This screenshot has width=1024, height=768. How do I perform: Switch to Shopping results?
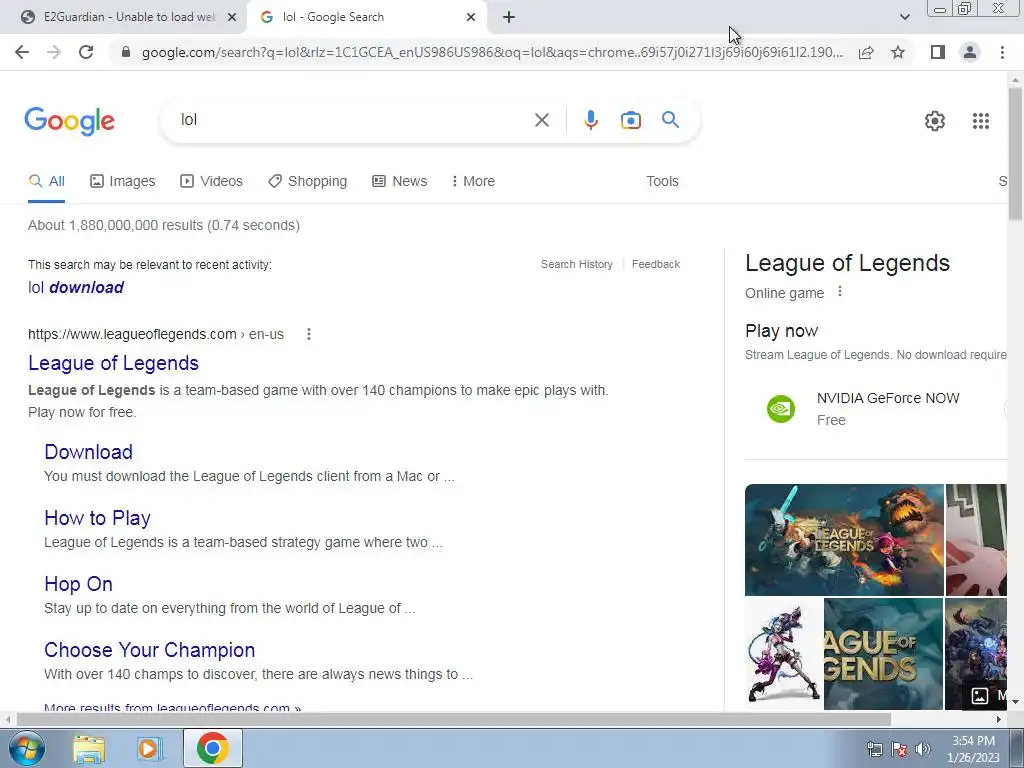[308, 182]
